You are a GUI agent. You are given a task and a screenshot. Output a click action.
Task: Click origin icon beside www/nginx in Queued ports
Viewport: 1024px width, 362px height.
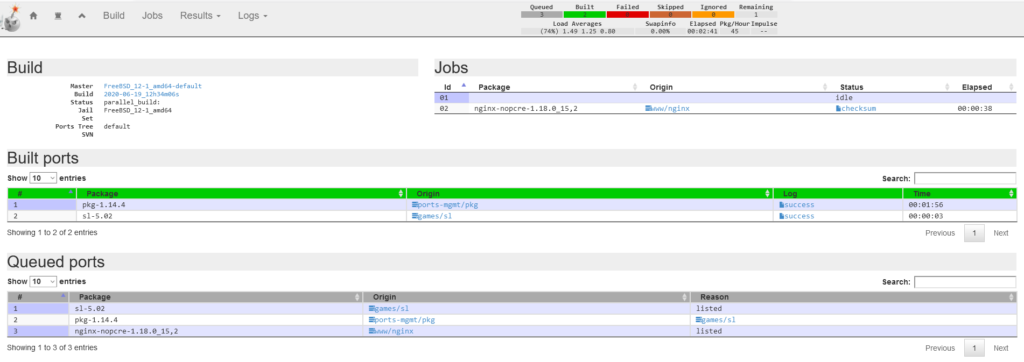click(372, 331)
